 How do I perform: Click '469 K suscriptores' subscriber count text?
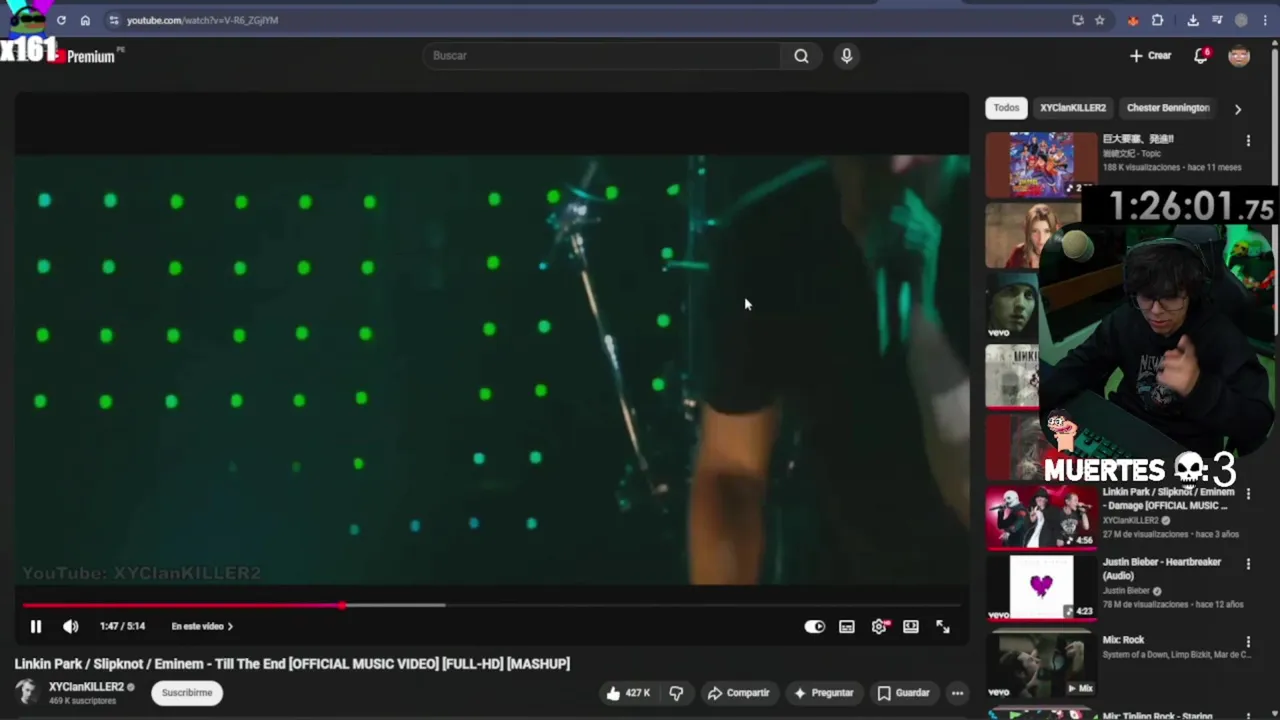(82, 701)
